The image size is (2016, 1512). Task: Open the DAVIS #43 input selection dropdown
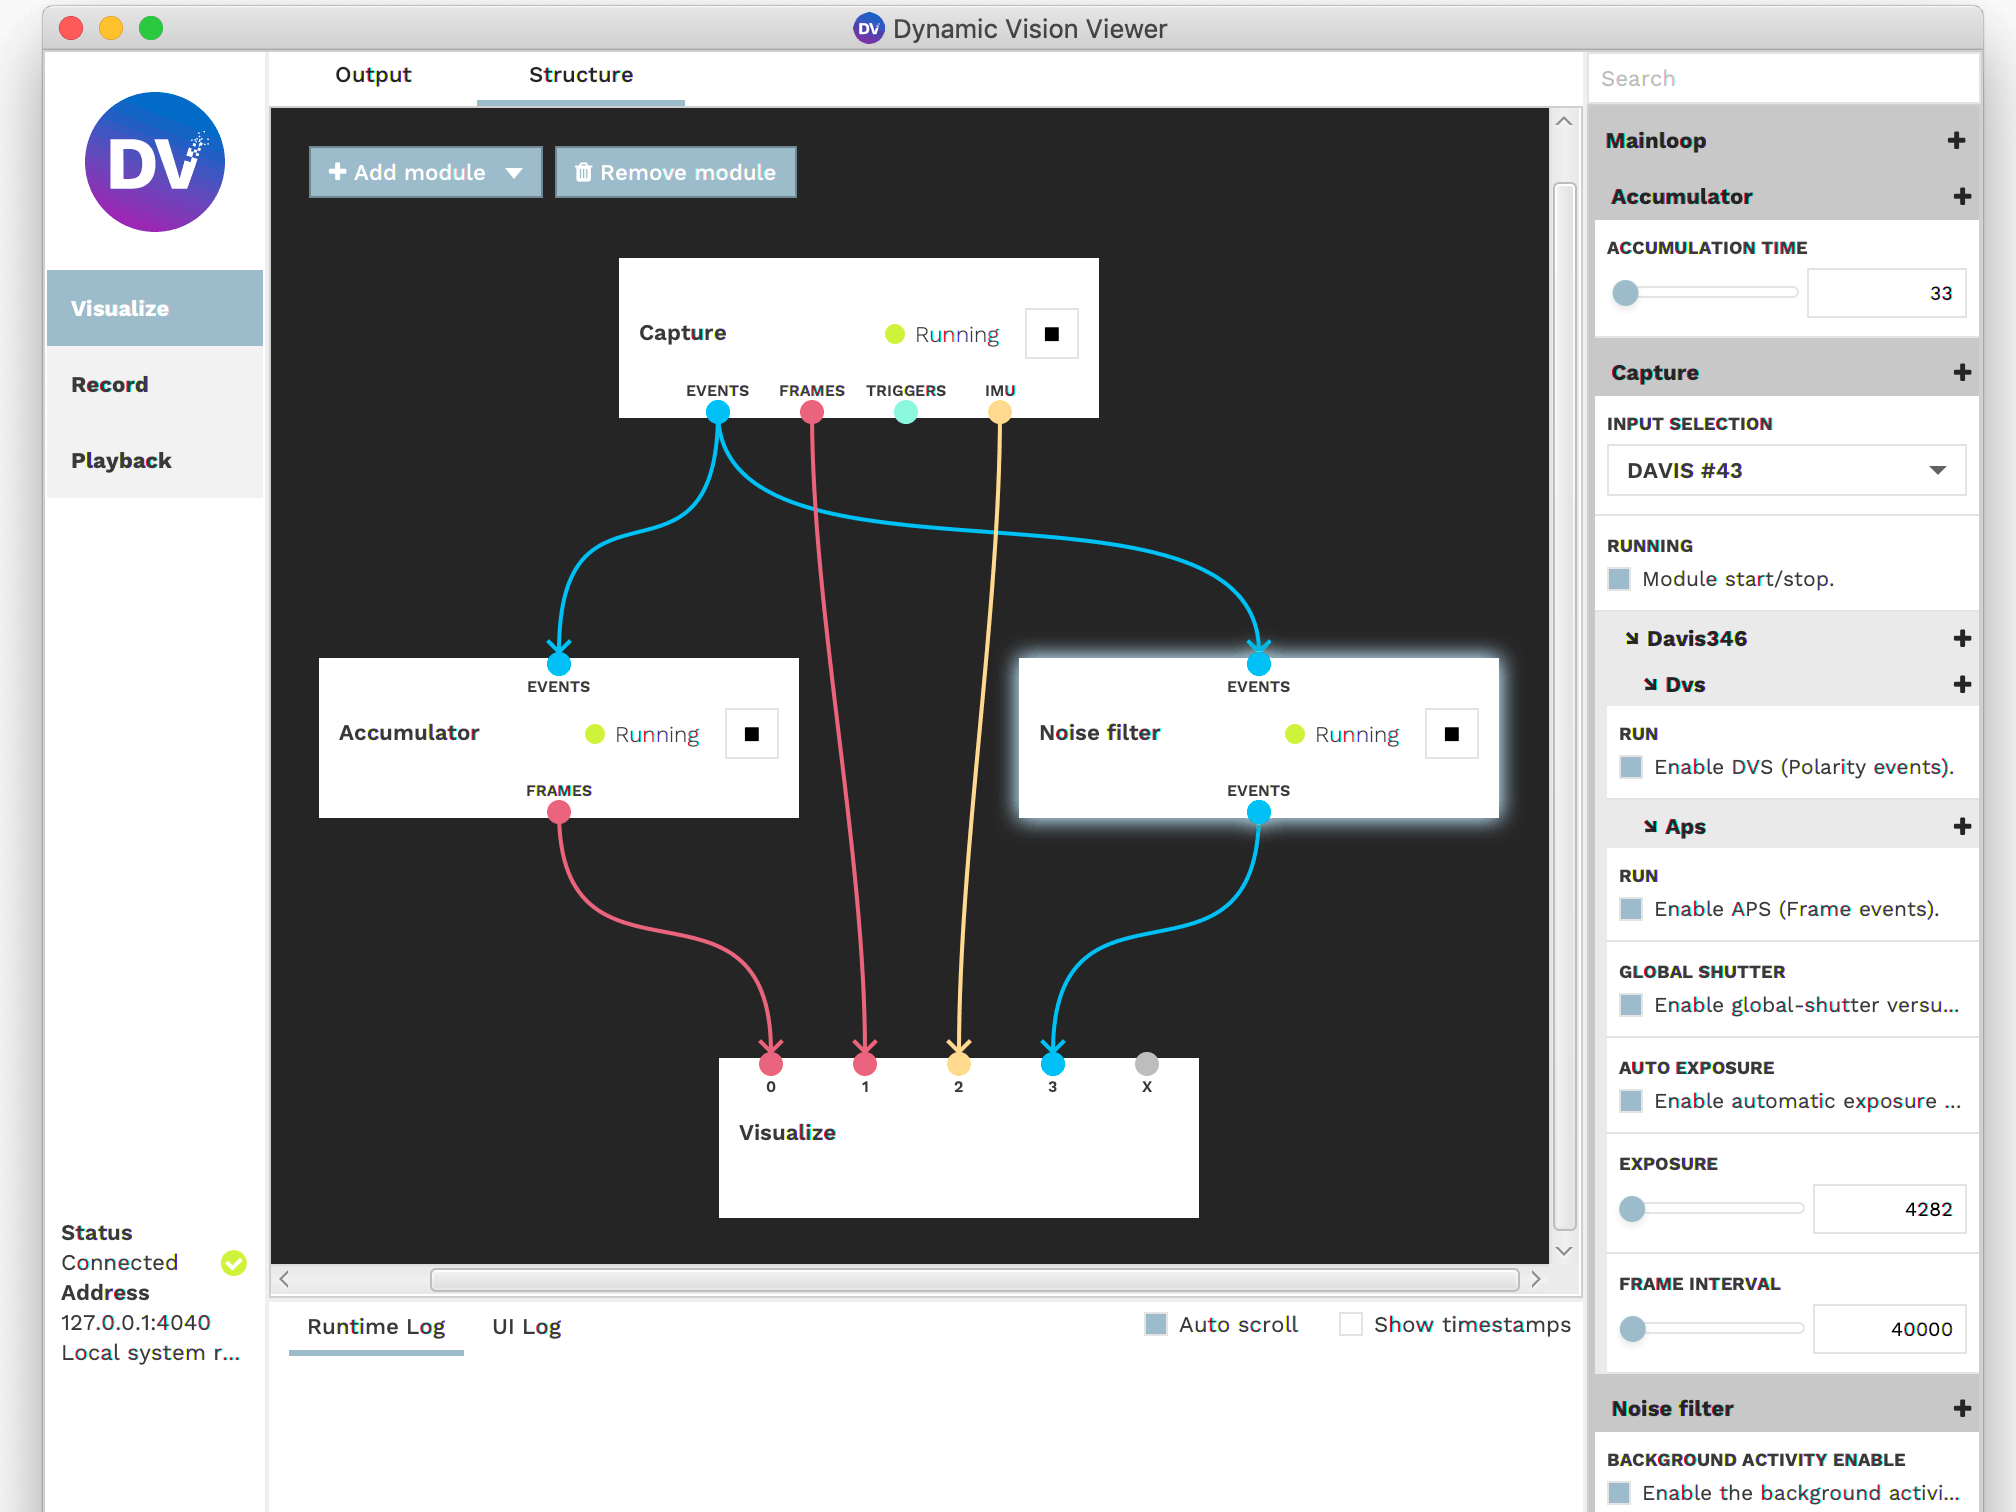click(x=1785, y=470)
